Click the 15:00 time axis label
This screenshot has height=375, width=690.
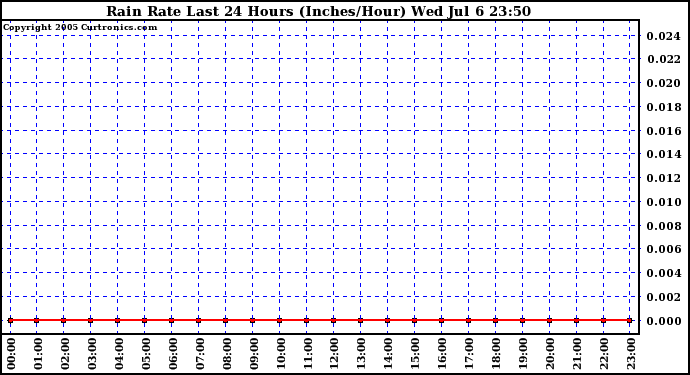[415, 353]
